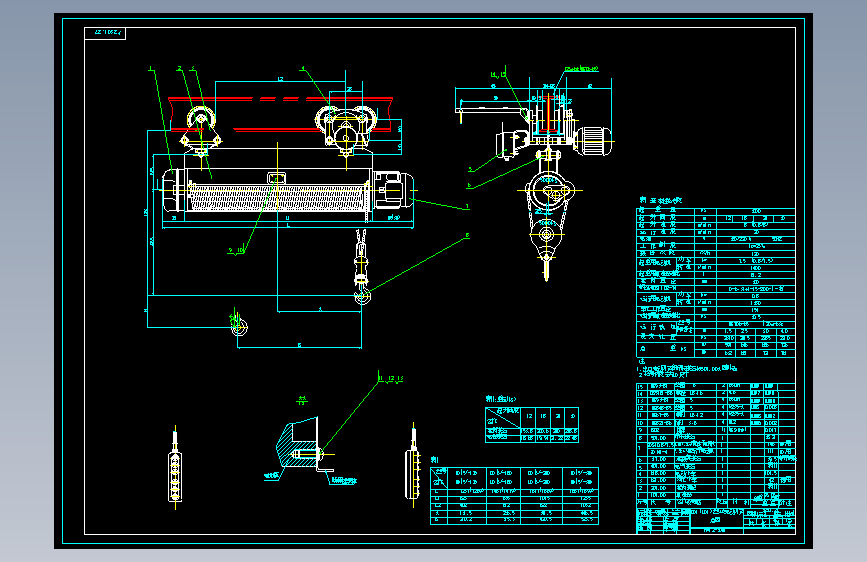Click part callout 7 beside the hoist motor
Viewport: 867px width, 562px height.
click(x=468, y=206)
